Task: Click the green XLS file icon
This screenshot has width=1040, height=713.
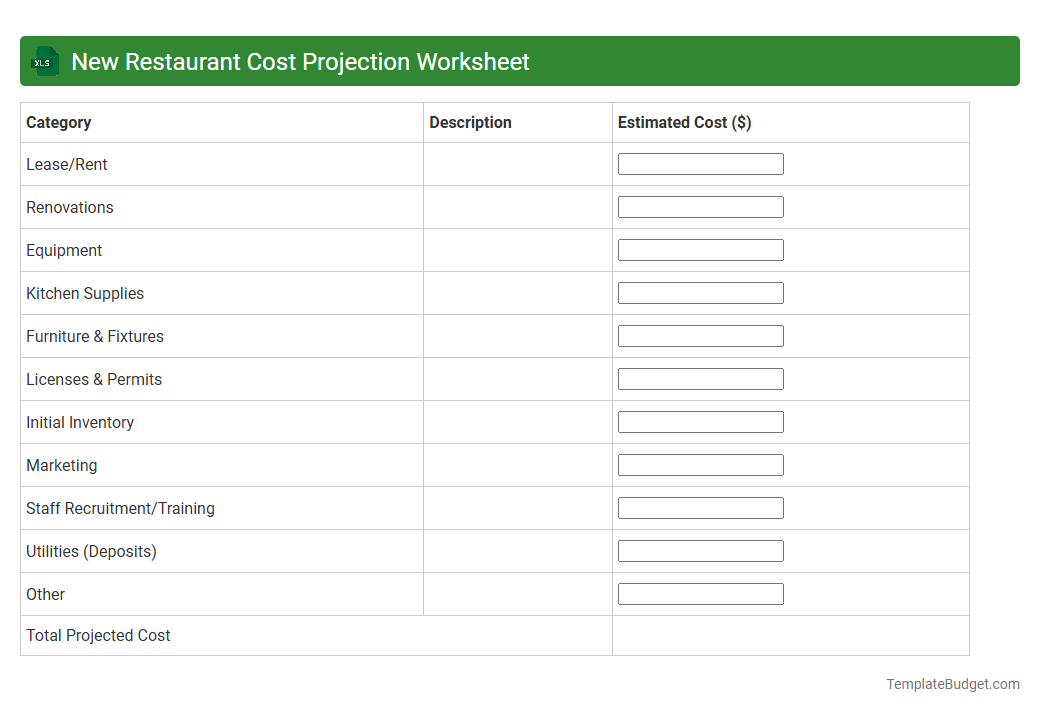Action: point(44,61)
